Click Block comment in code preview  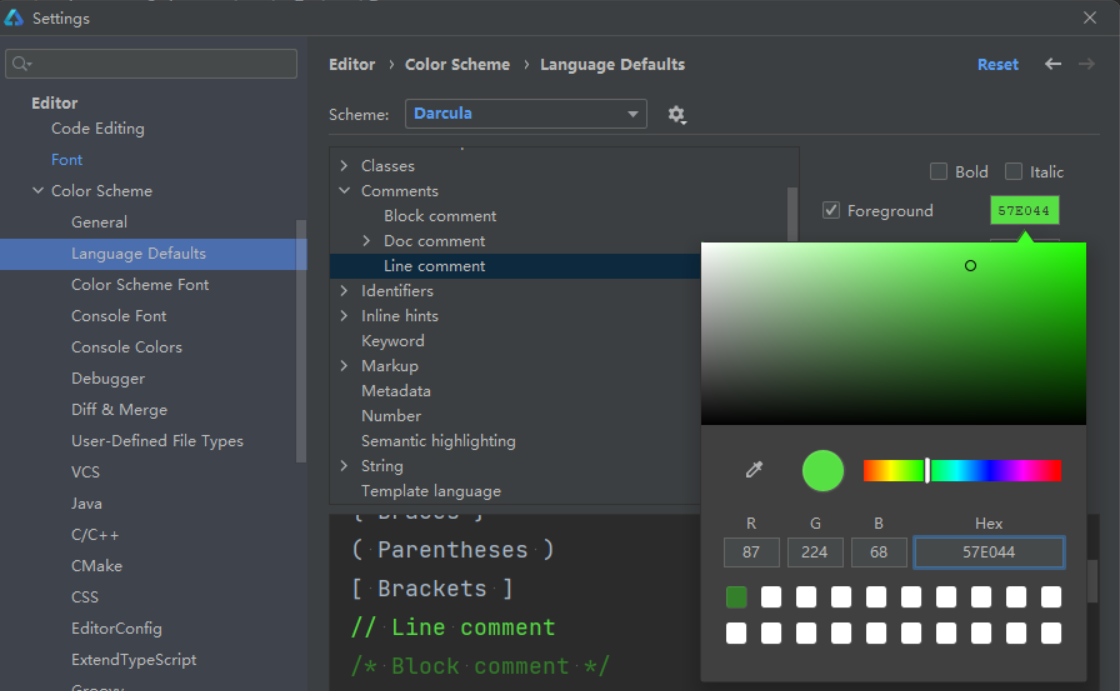[480, 666]
